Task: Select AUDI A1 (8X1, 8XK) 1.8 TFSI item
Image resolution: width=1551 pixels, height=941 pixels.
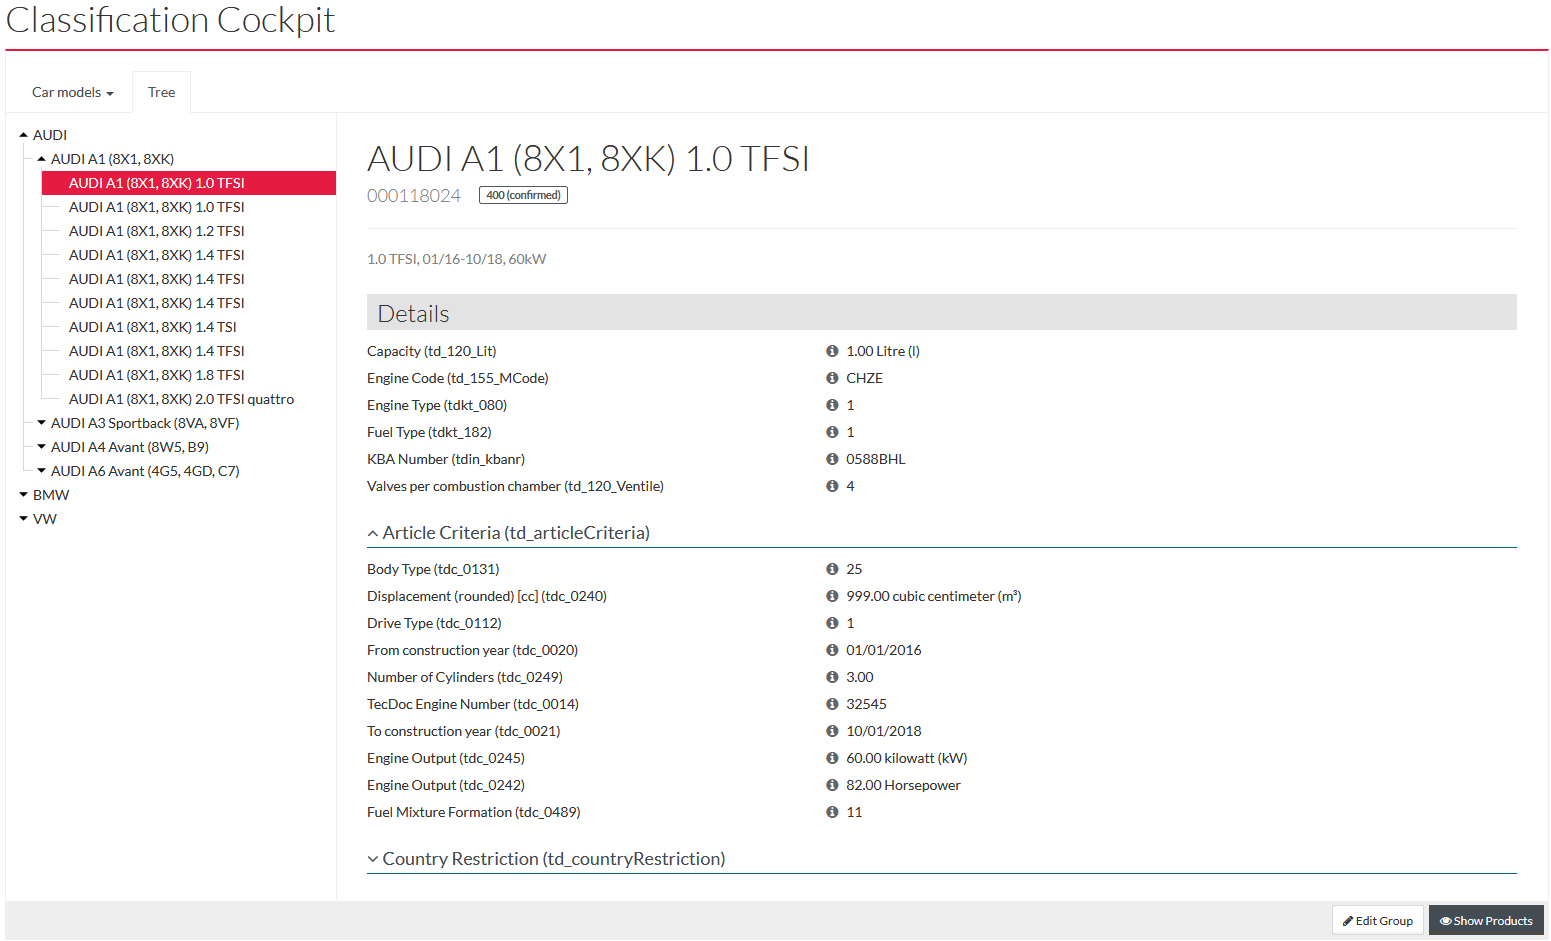Action: click(x=157, y=375)
